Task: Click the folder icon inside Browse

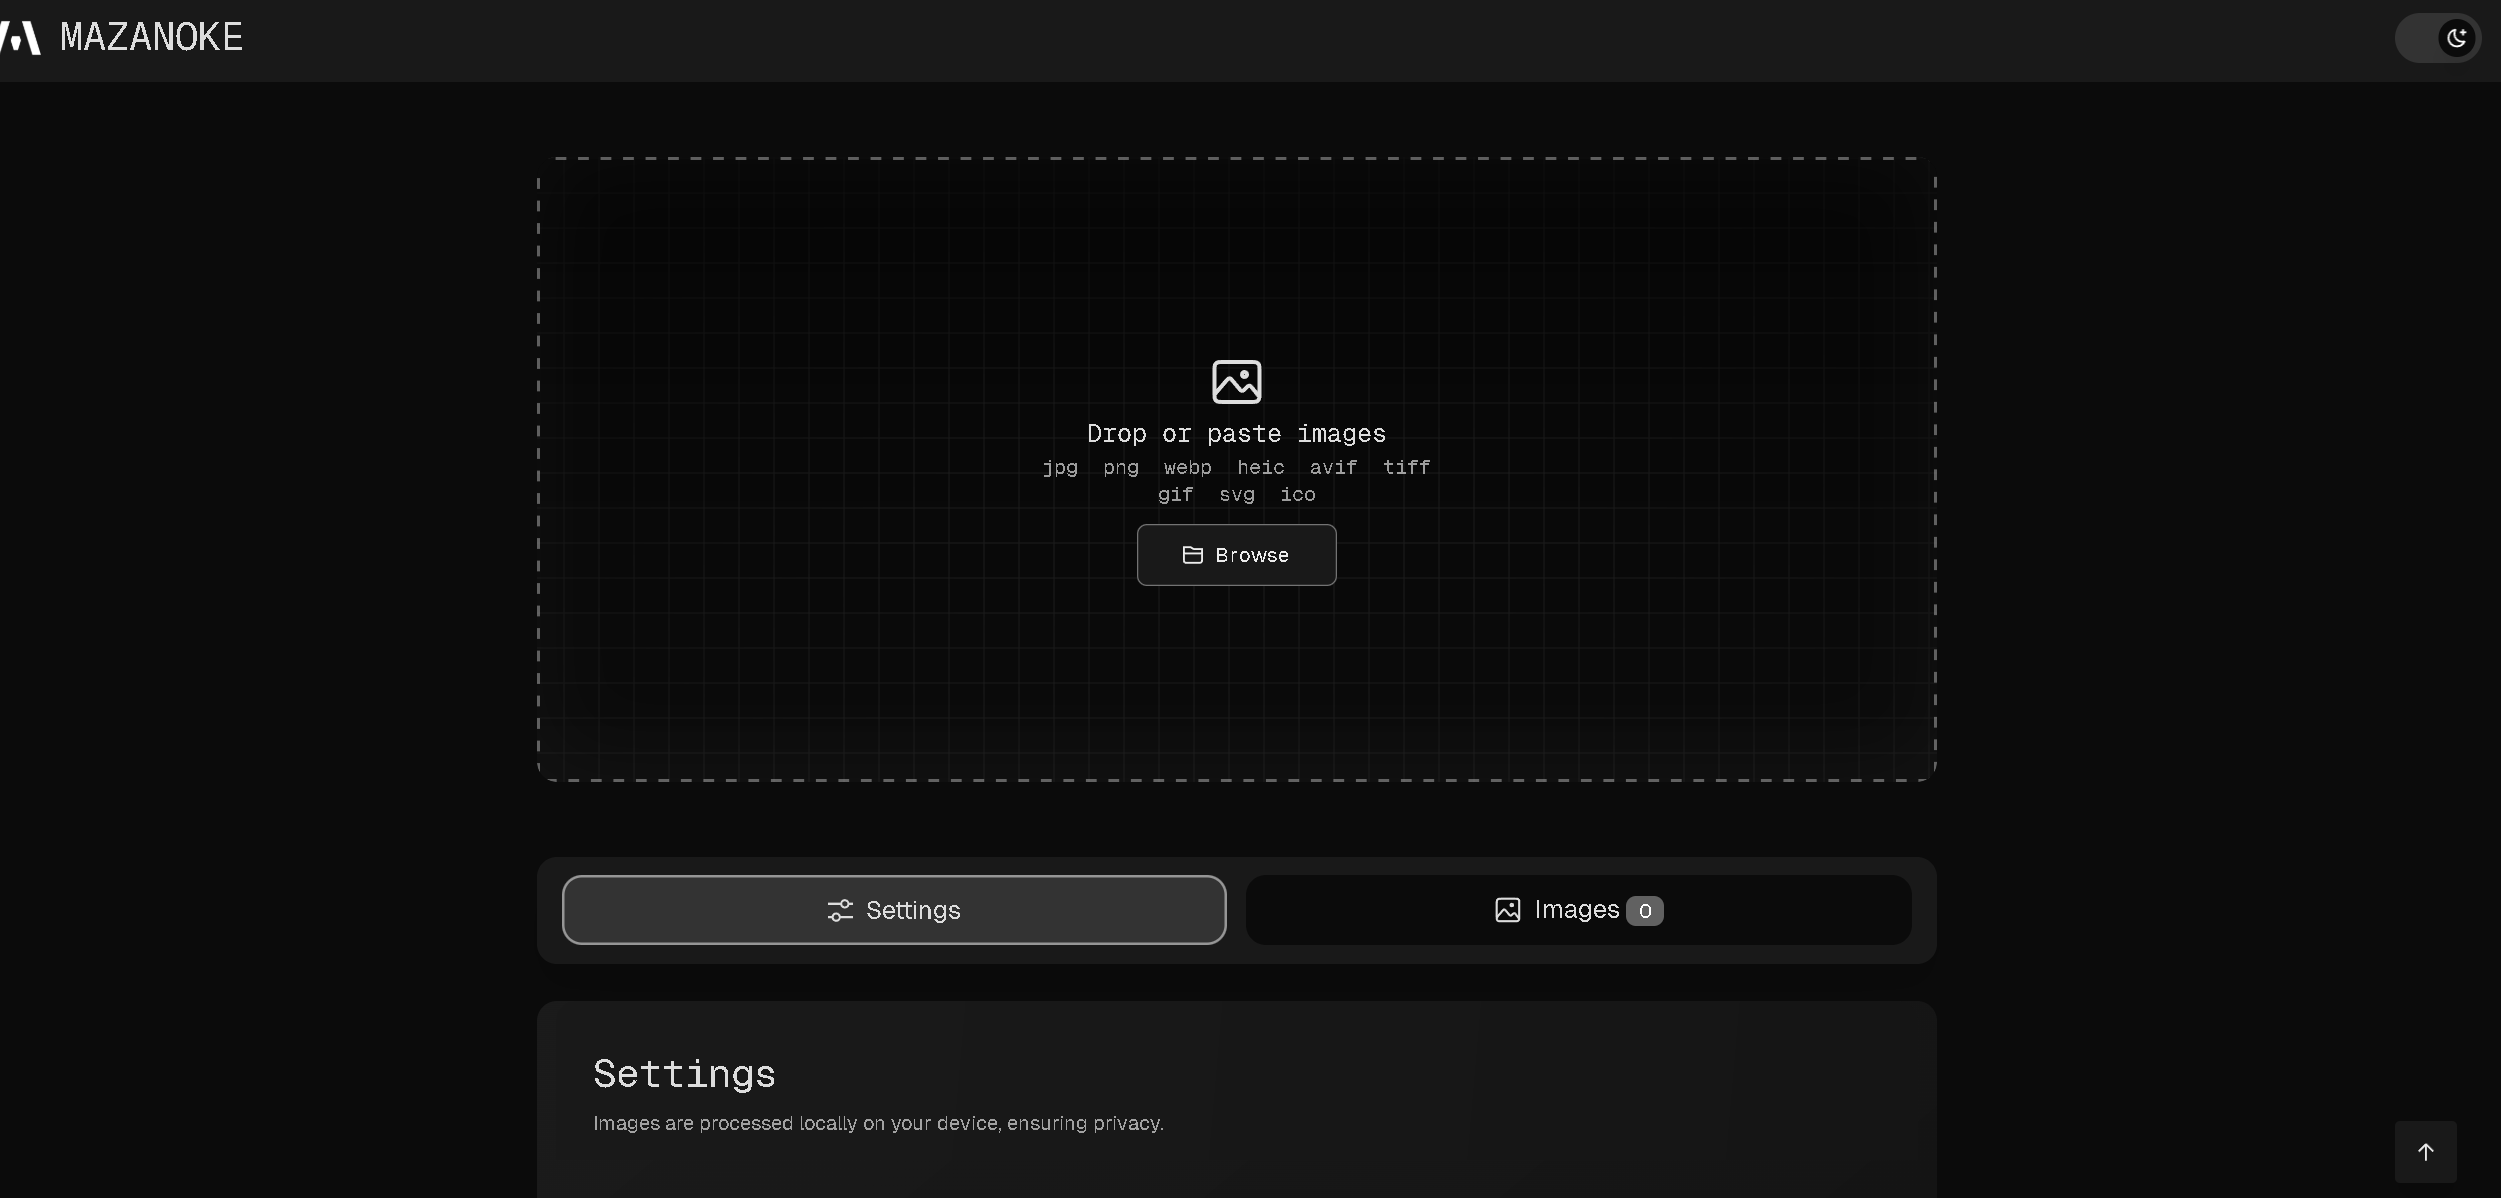Action: [1192, 555]
